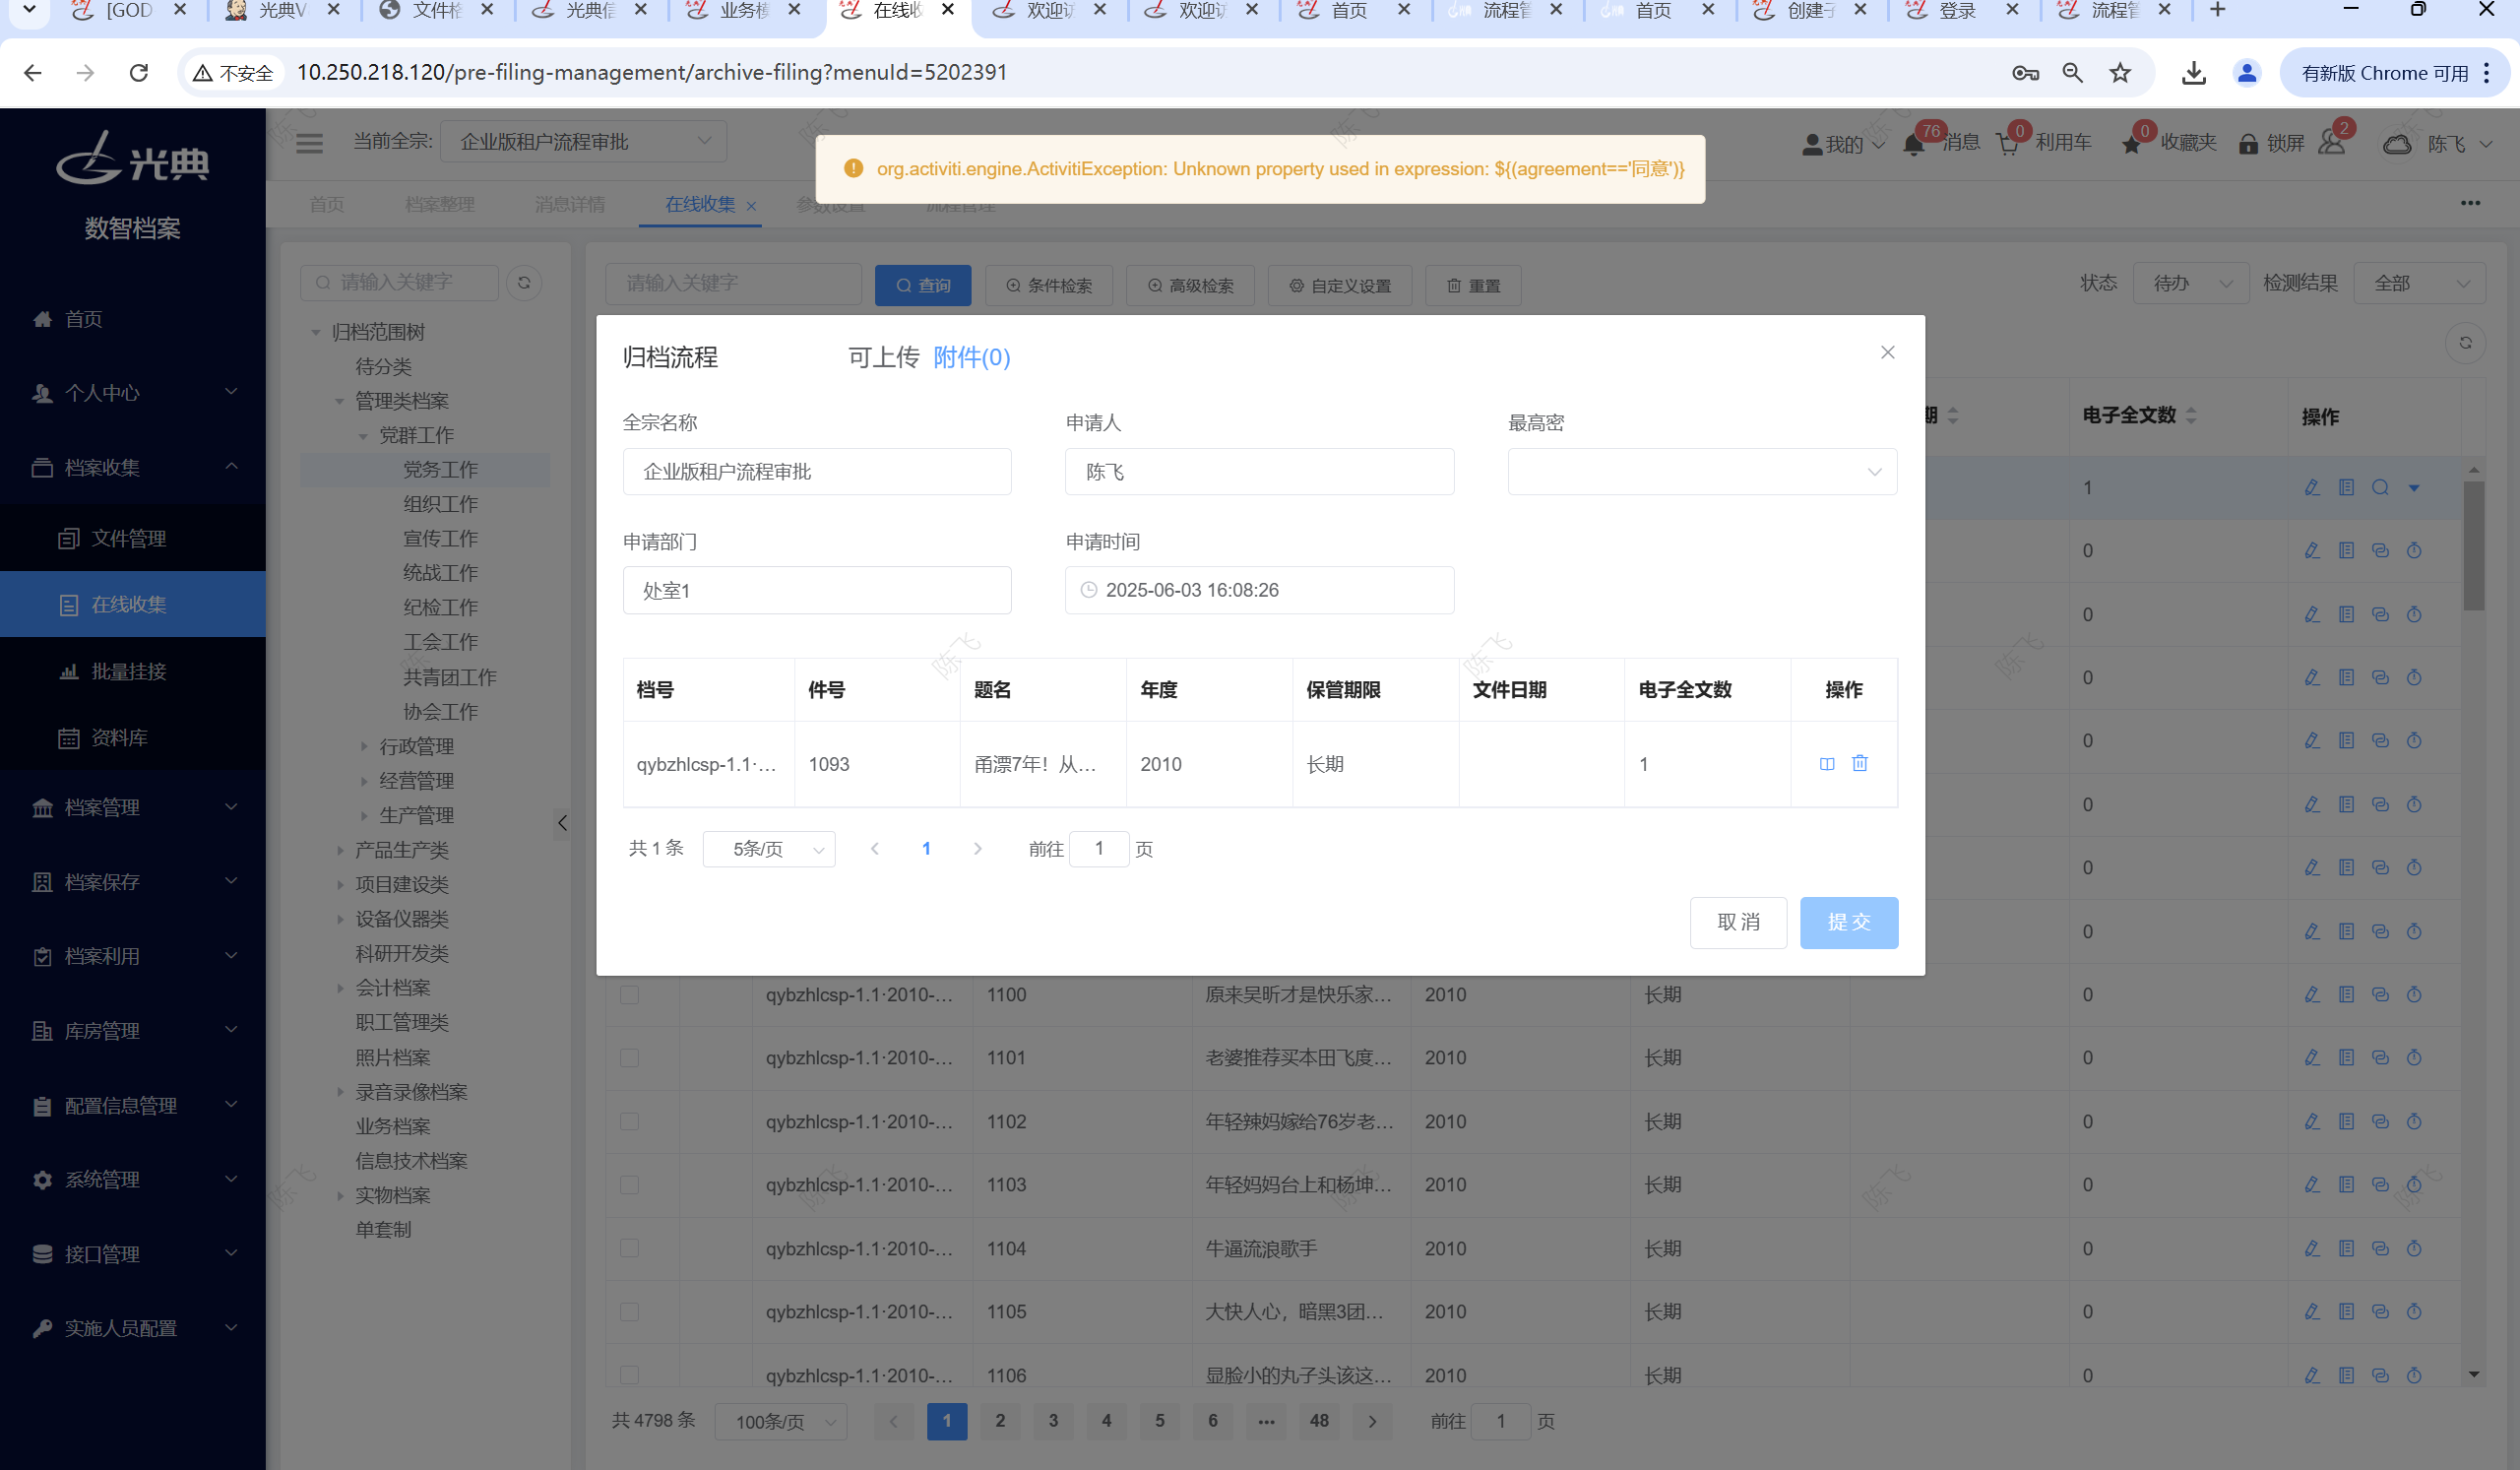Open the 收藏夹 star icon
2520x1470 pixels.
pyautogui.click(x=2131, y=145)
